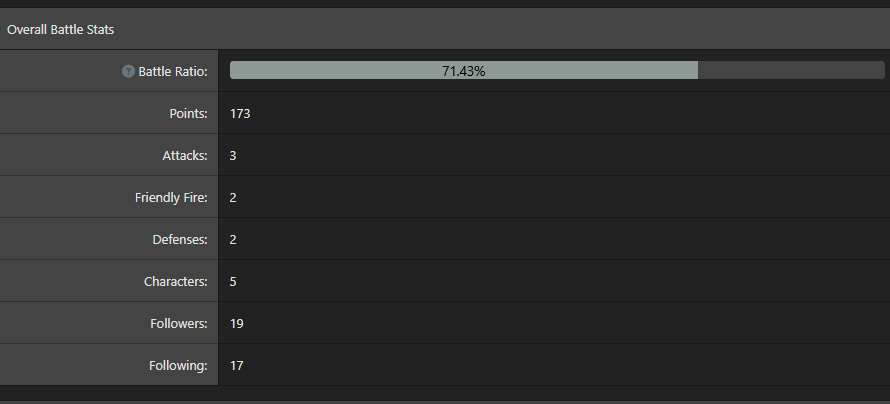This screenshot has width=890, height=404.
Task: Click the 71.43% text on the progress bar
Action: [x=463, y=71]
